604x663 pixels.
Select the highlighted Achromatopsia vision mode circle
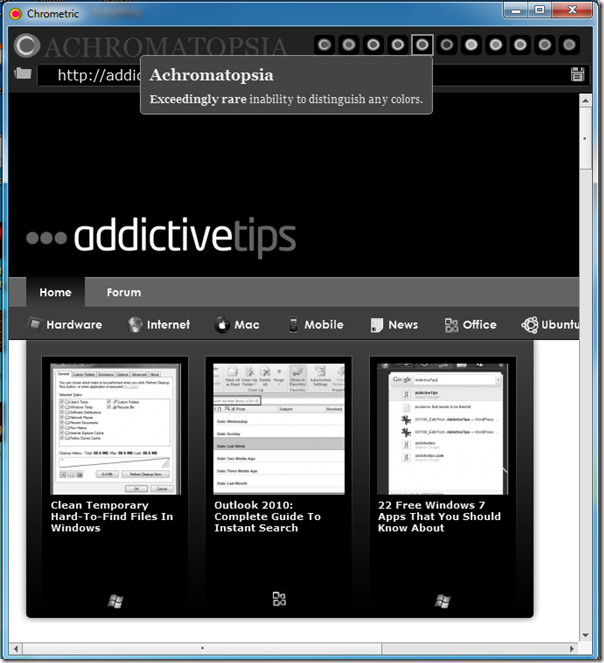(422, 45)
